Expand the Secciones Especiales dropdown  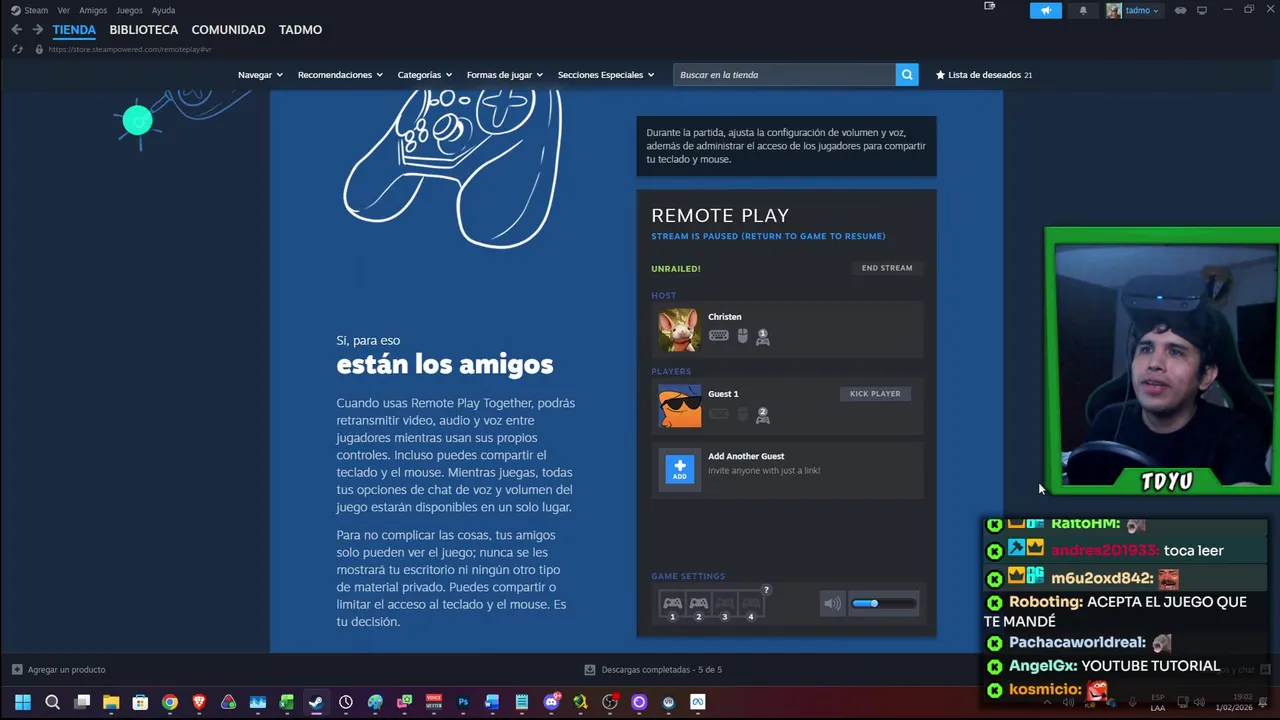point(606,75)
